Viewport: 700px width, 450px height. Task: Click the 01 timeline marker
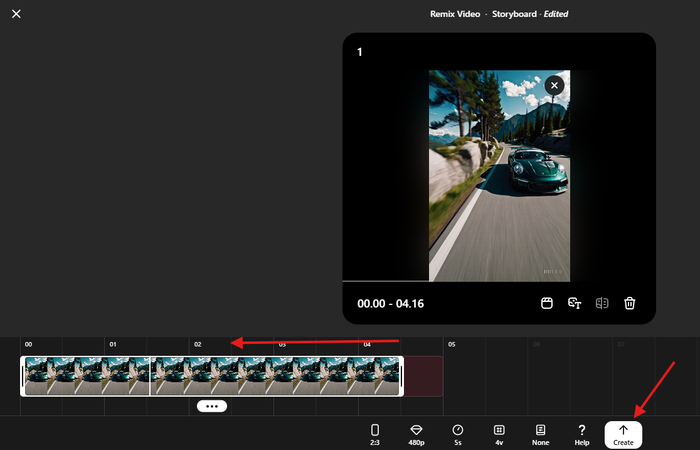click(113, 344)
